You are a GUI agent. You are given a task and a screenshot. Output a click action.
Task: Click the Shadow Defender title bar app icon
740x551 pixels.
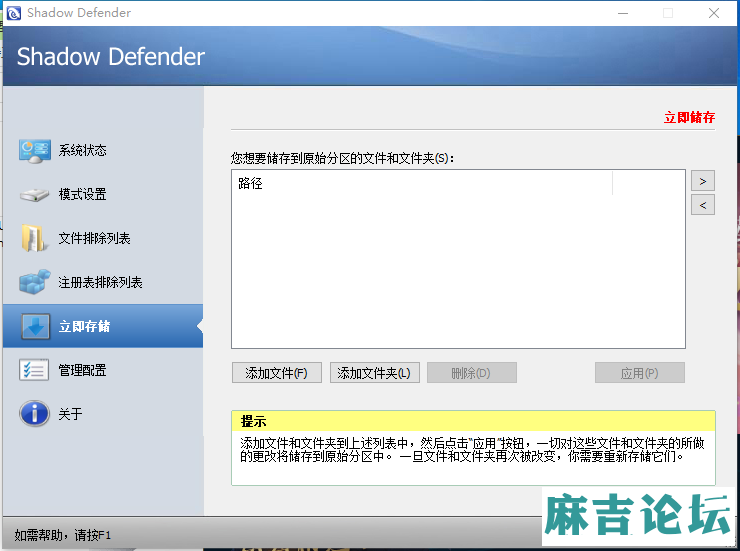click(14, 13)
